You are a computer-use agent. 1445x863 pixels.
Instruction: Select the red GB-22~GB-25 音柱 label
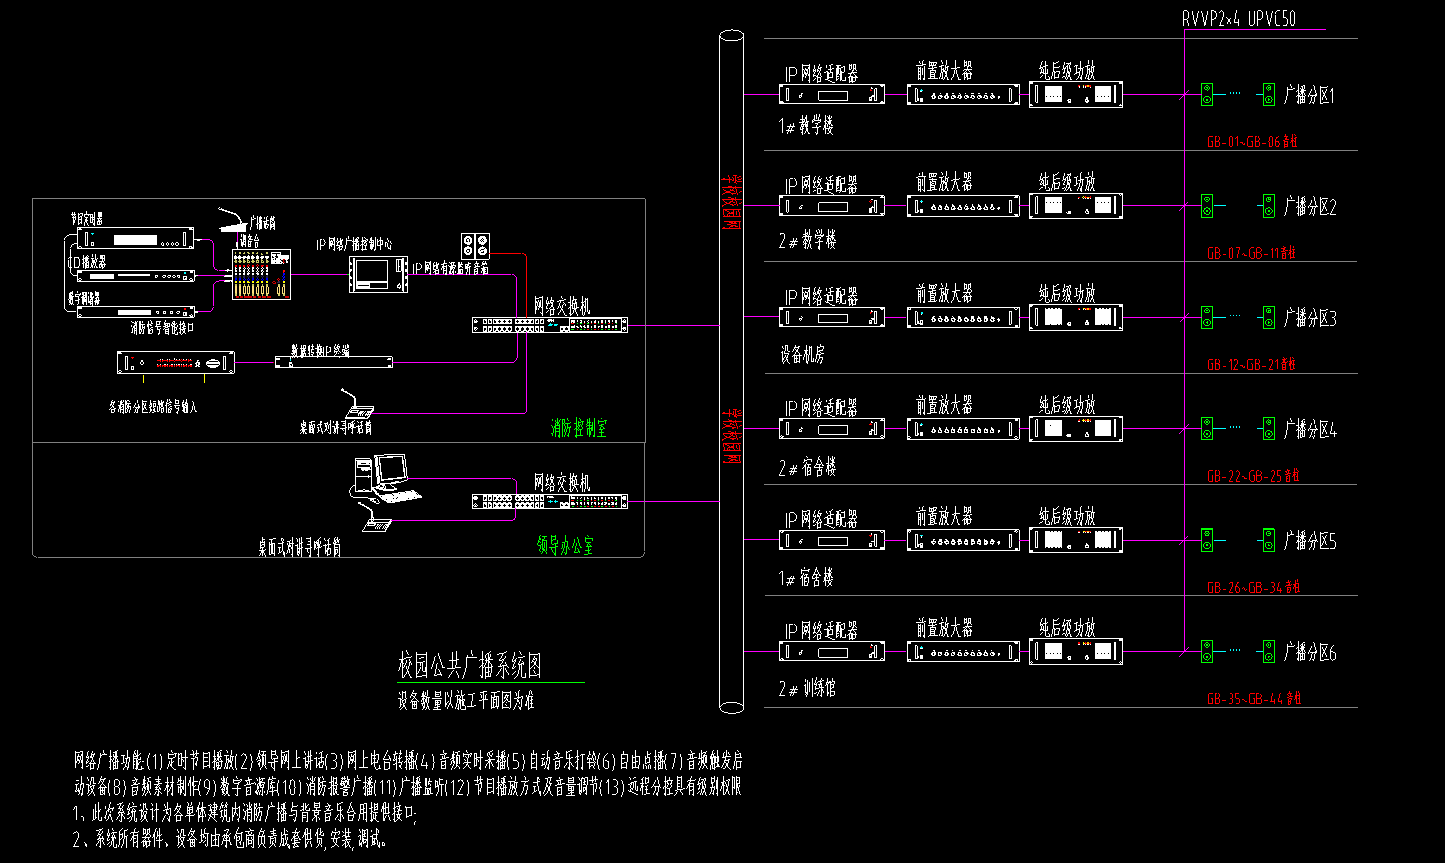tap(1252, 476)
